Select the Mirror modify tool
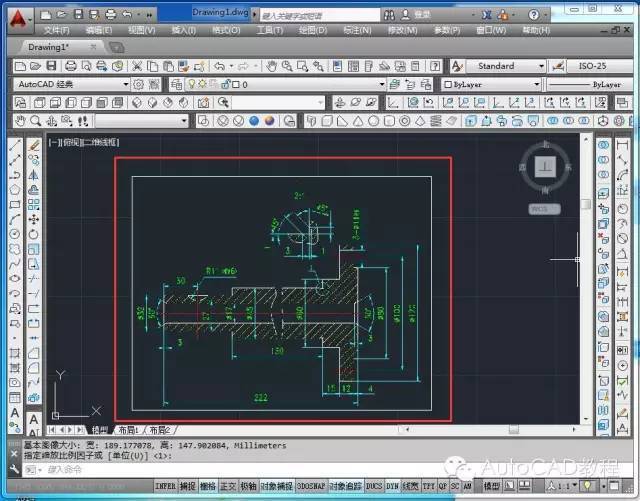640x501 pixels. [x=34, y=175]
